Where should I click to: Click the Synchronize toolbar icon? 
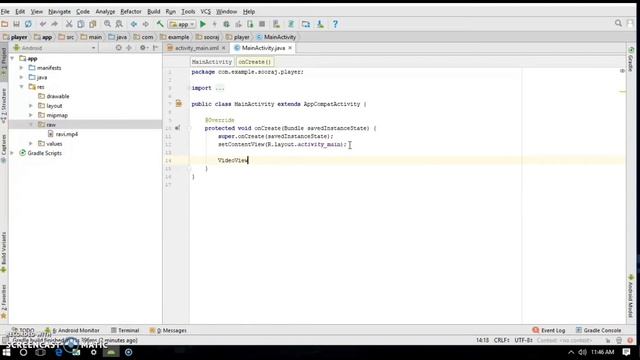tap(28, 24)
